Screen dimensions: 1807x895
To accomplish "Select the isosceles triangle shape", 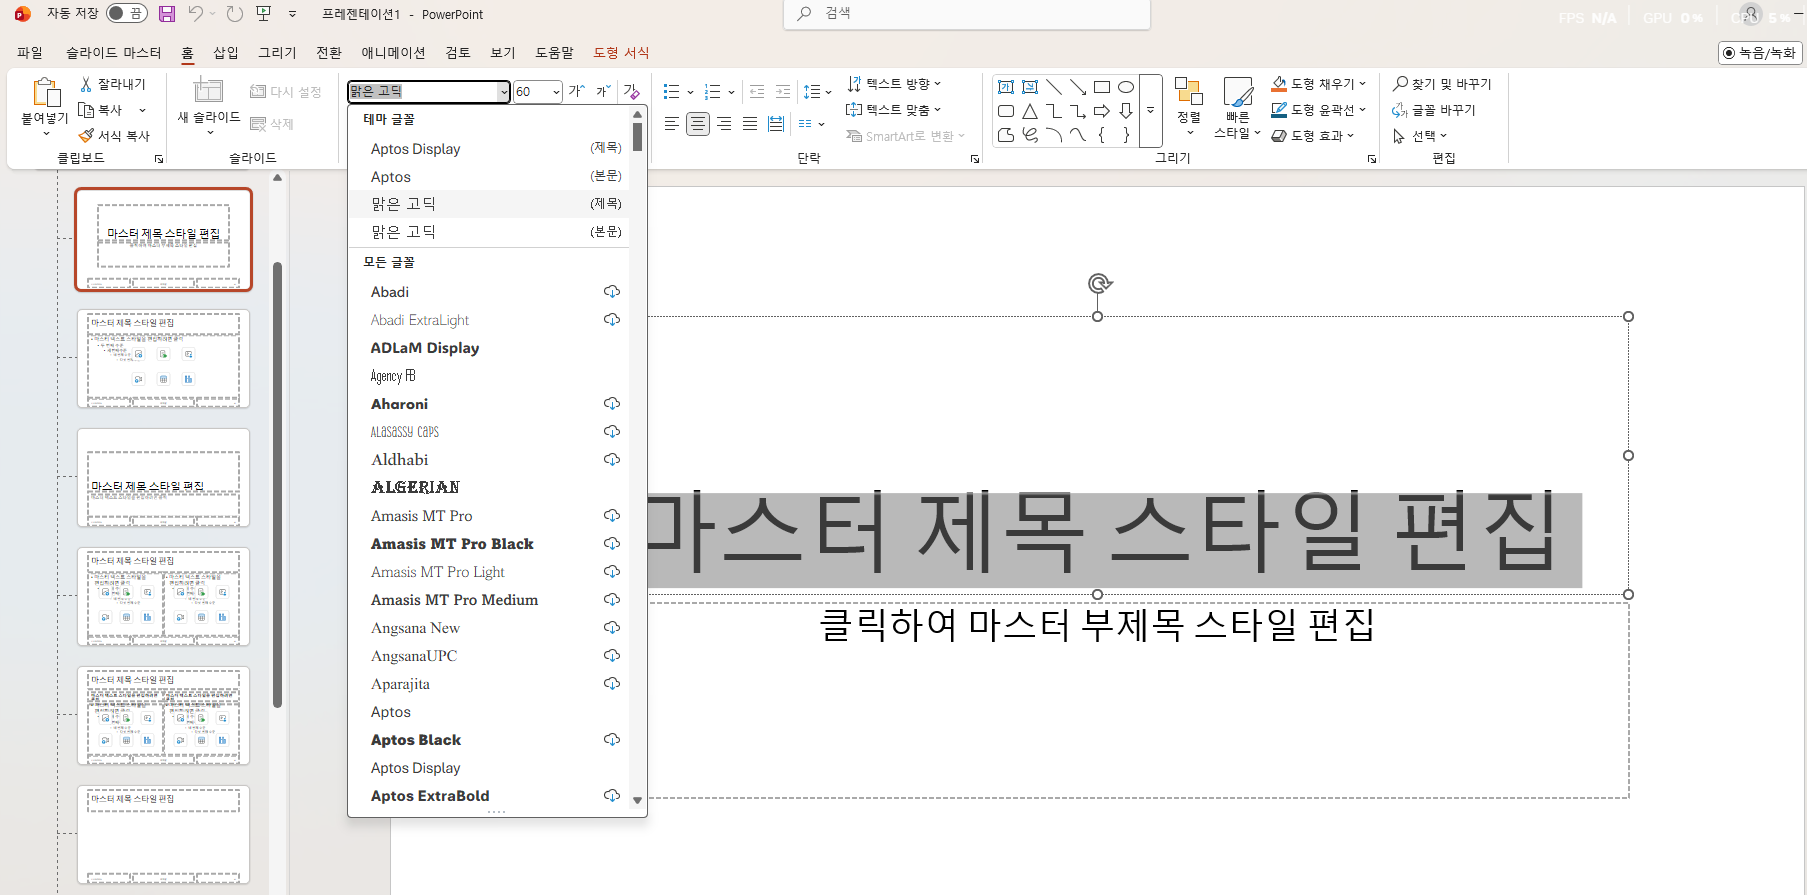I will [x=1030, y=111].
